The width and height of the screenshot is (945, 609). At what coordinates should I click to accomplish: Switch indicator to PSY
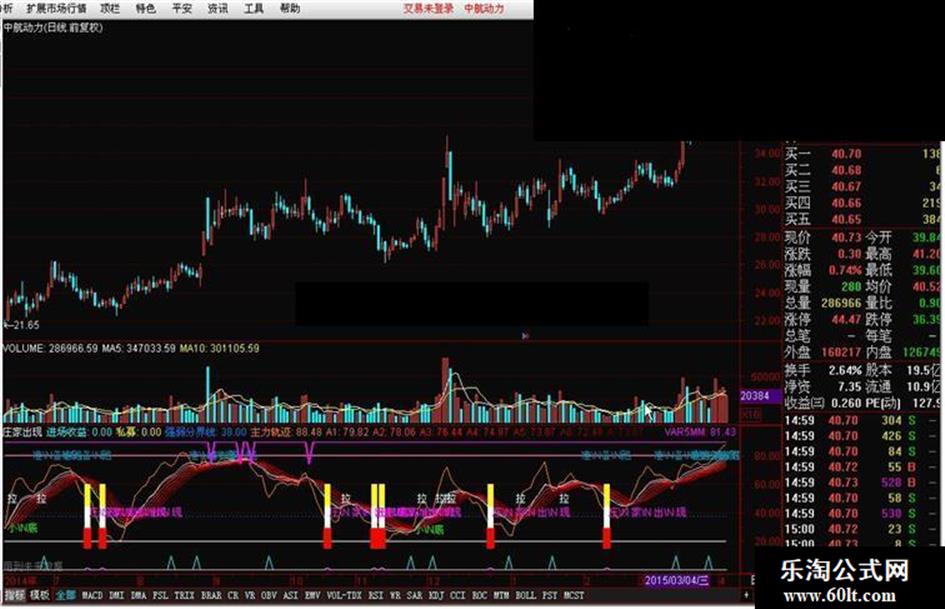pyautogui.click(x=550, y=595)
